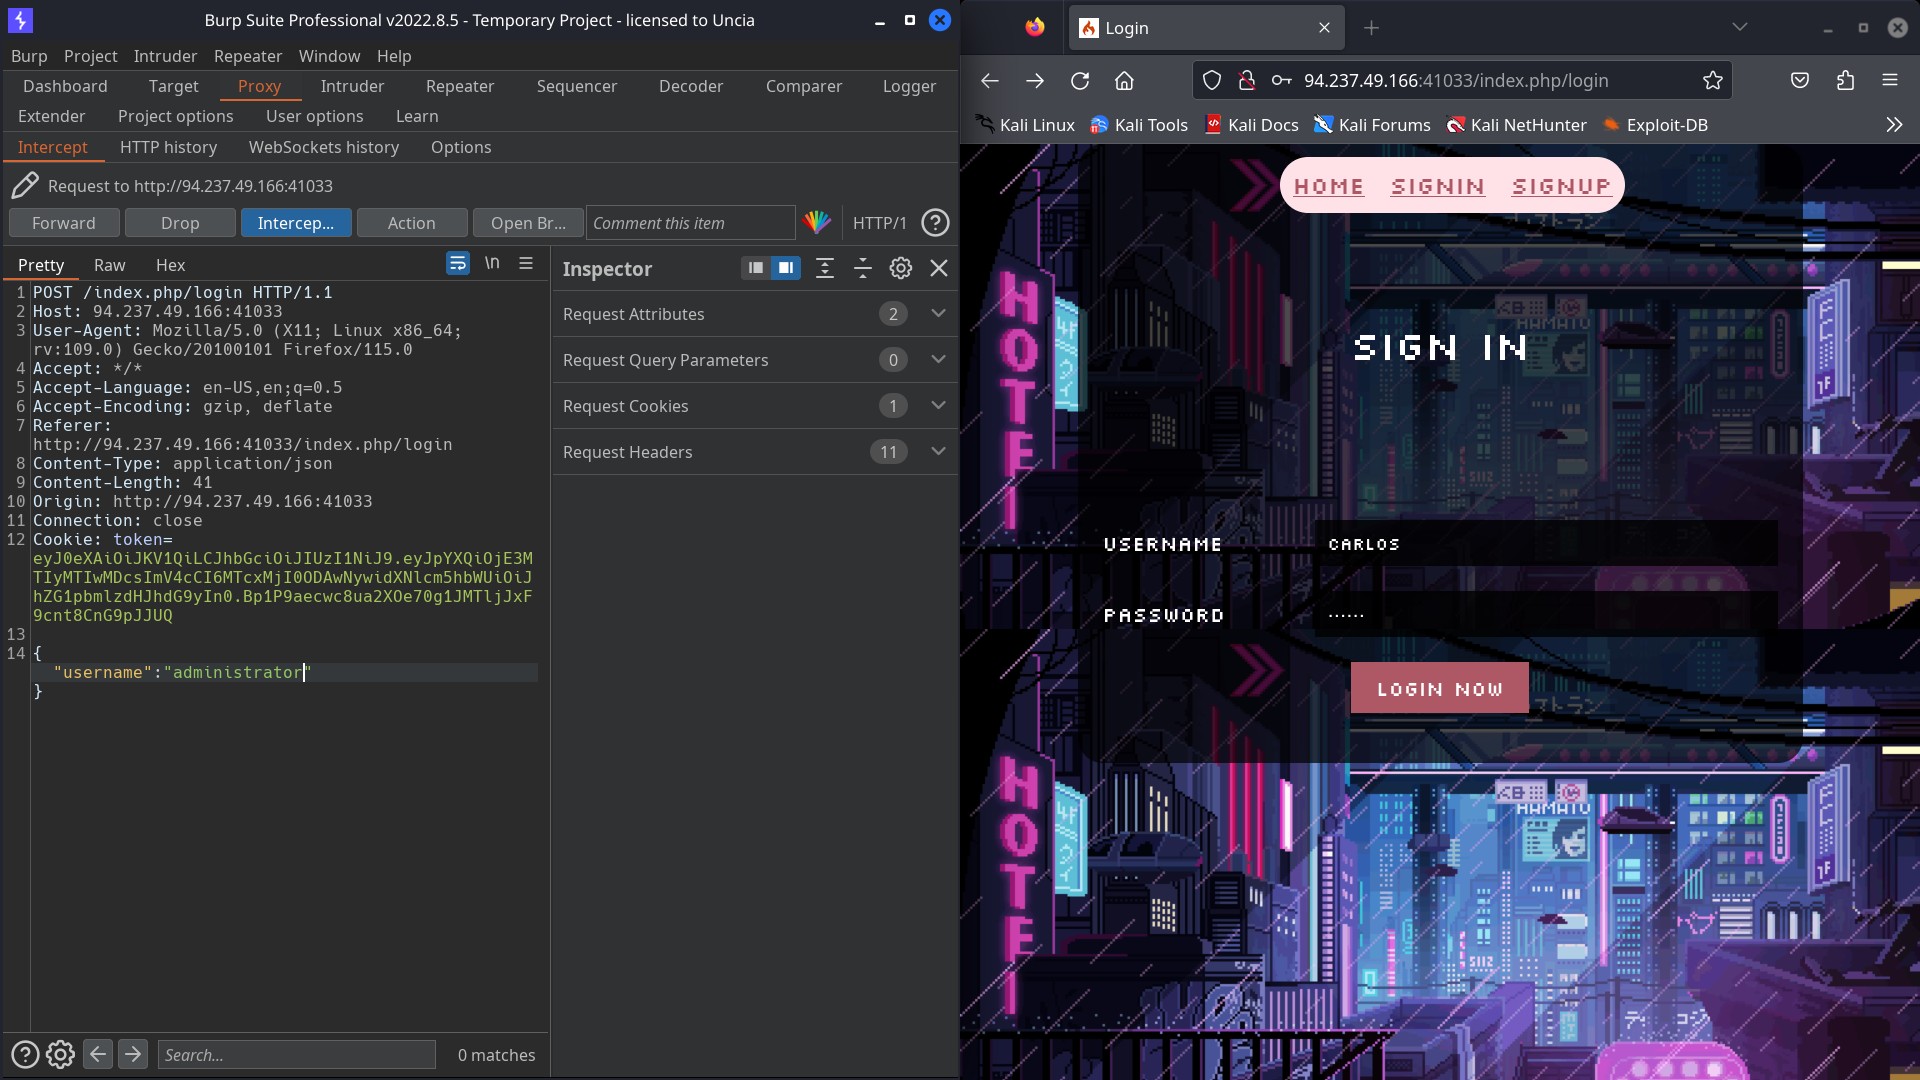Open the Inspector settings gear

click(x=900, y=268)
